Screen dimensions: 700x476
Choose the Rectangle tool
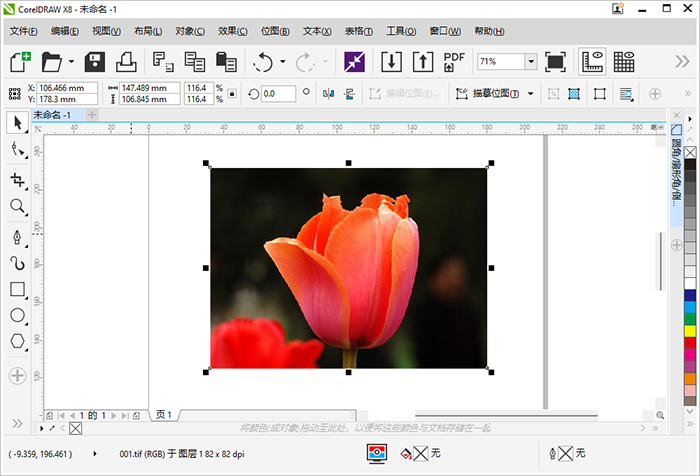click(17, 290)
